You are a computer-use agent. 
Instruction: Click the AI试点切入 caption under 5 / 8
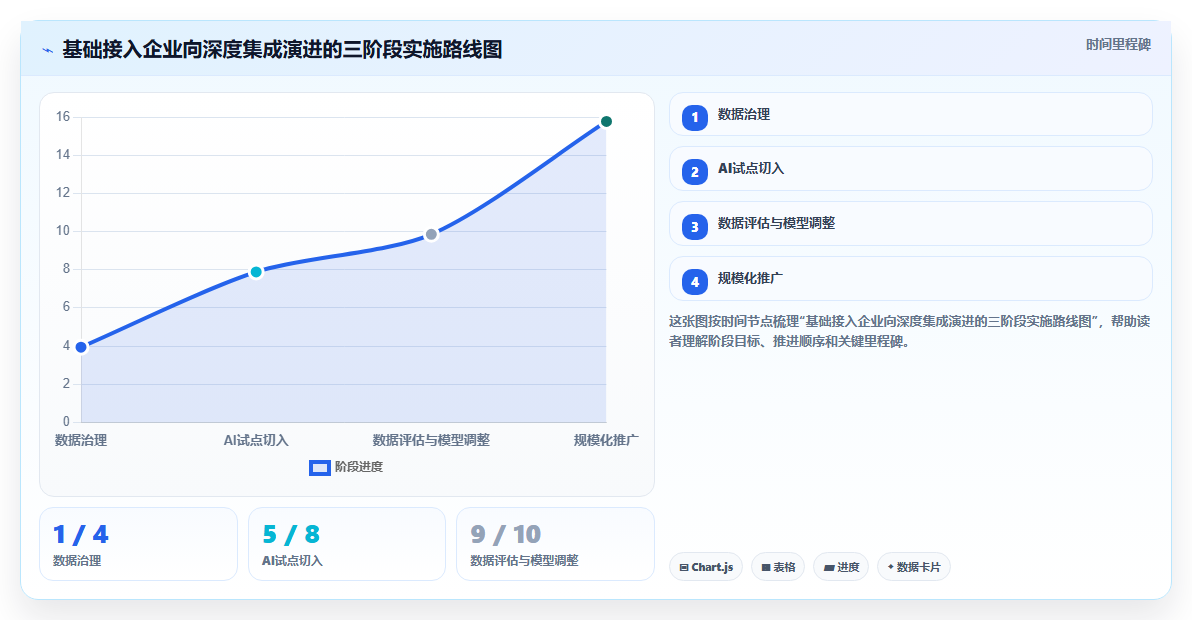(x=293, y=561)
